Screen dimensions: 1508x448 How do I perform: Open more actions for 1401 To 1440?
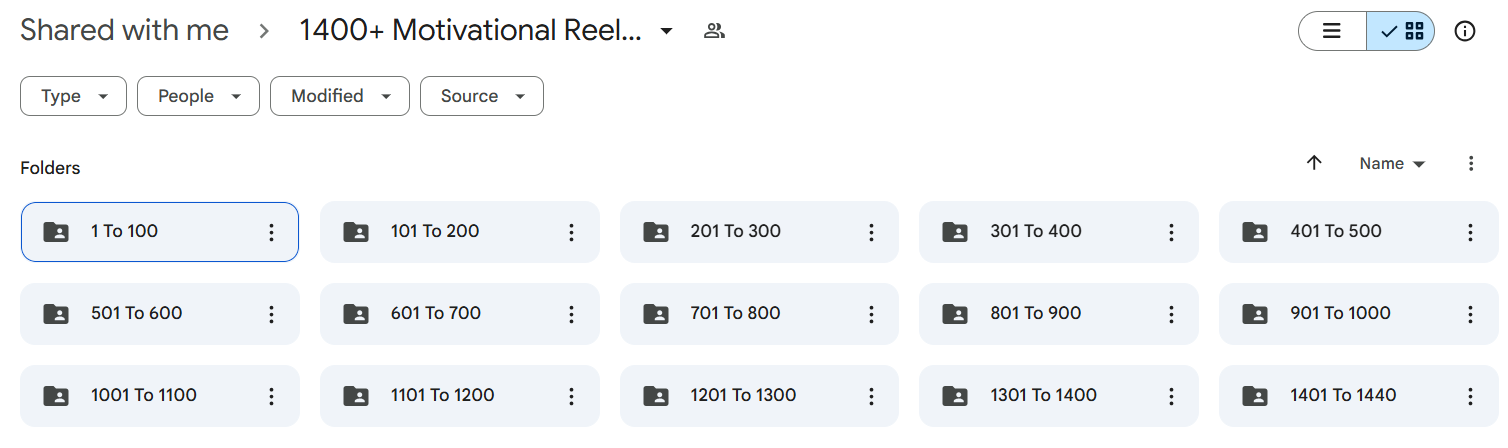(1470, 396)
